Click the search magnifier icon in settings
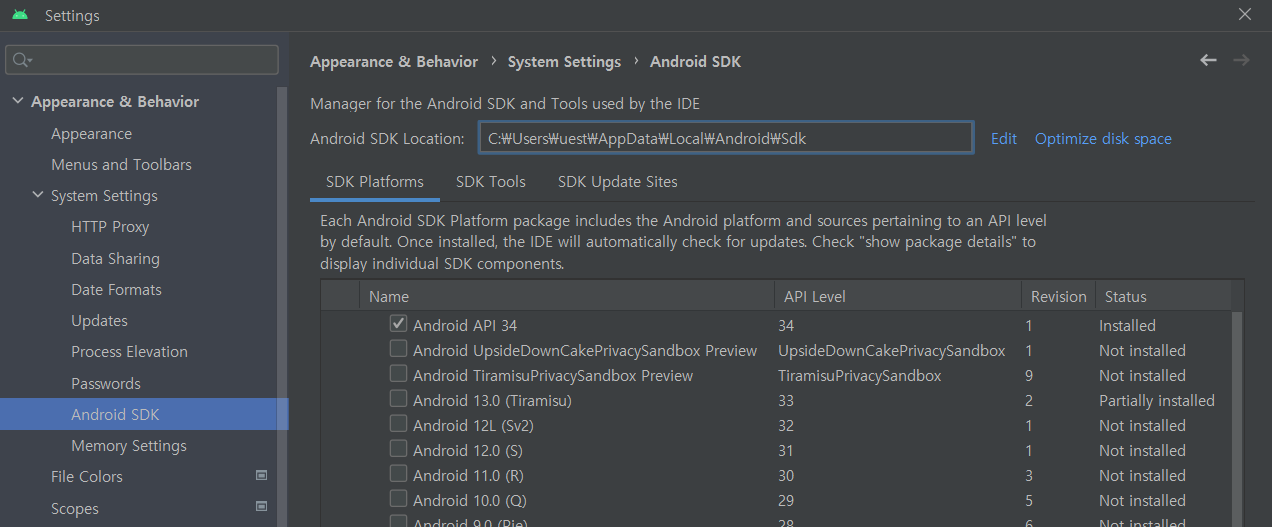 pos(21,60)
